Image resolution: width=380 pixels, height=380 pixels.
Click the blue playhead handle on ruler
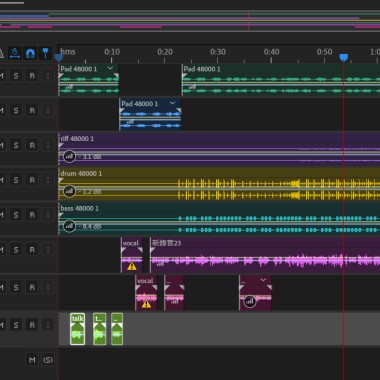click(x=344, y=58)
